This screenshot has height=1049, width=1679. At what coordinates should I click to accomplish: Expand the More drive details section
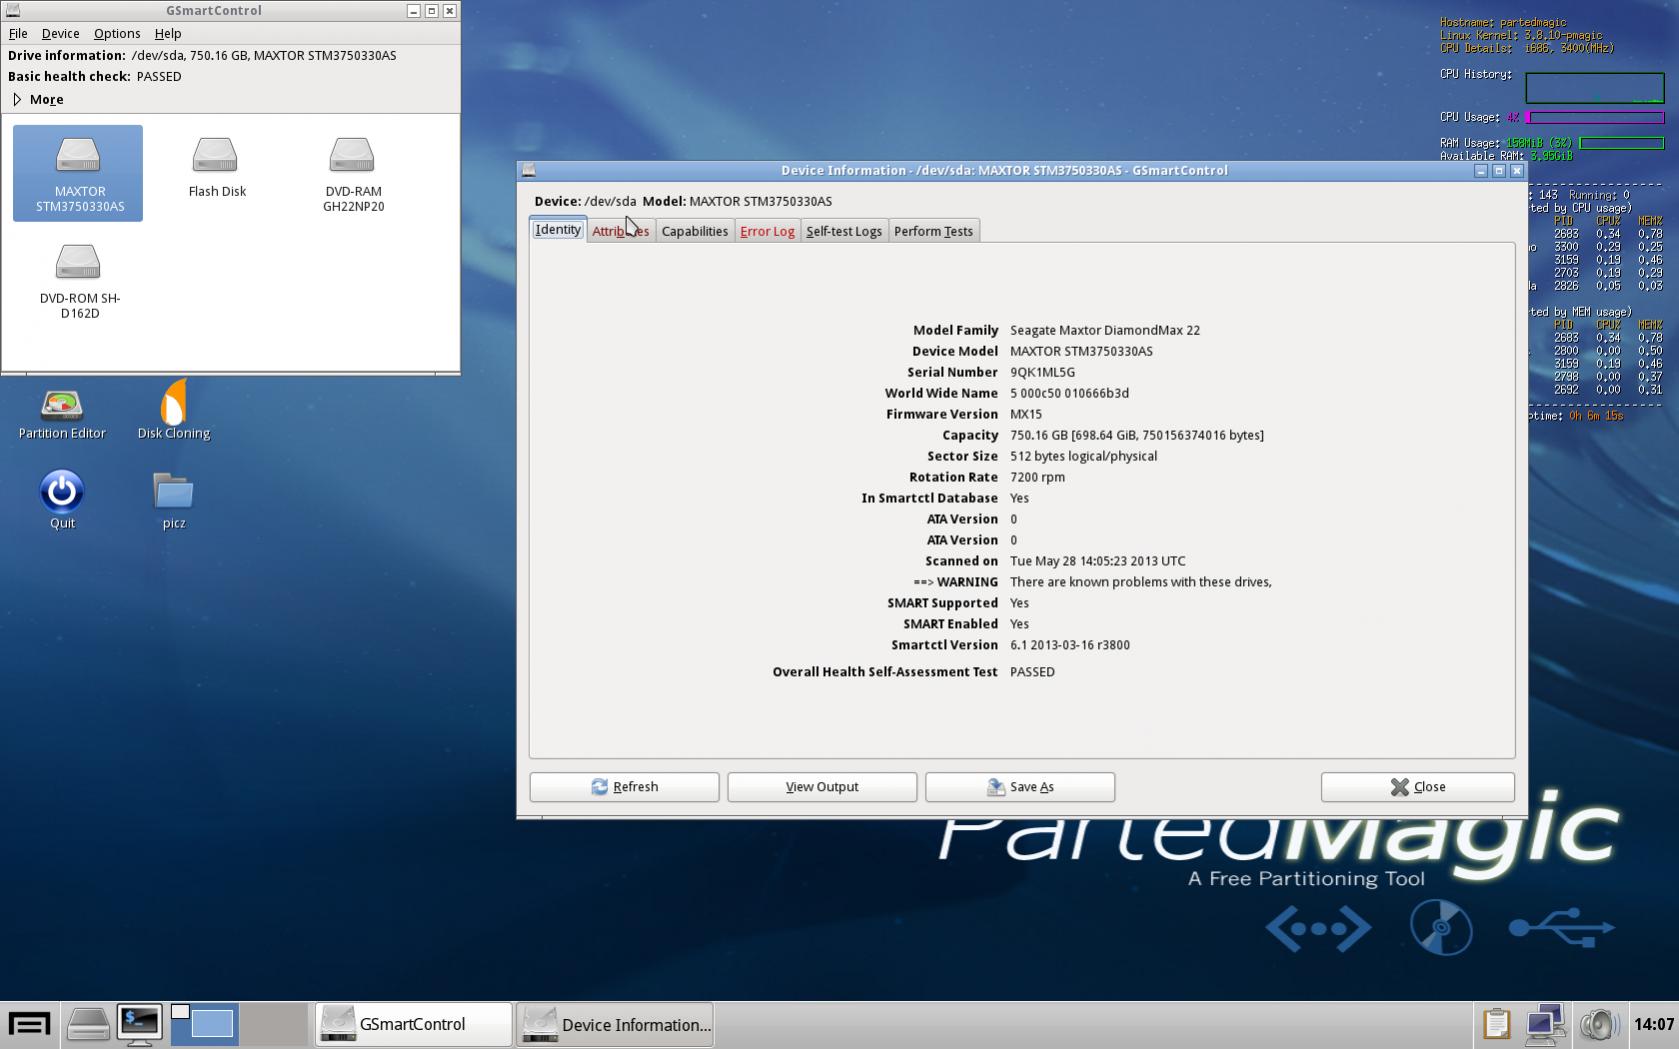(38, 99)
